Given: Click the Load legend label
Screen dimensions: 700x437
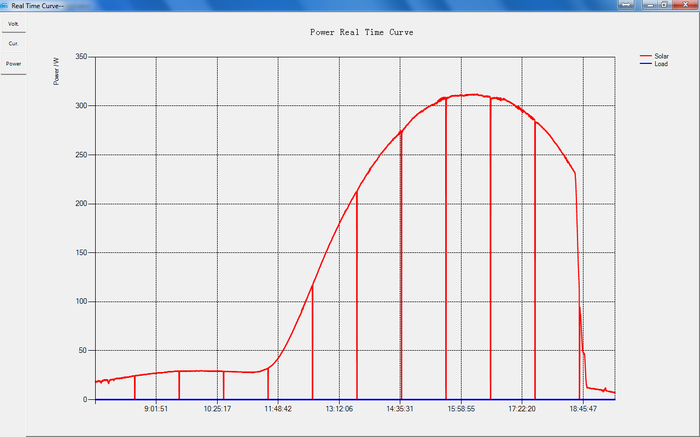Looking at the screenshot, I should click(x=660, y=64).
